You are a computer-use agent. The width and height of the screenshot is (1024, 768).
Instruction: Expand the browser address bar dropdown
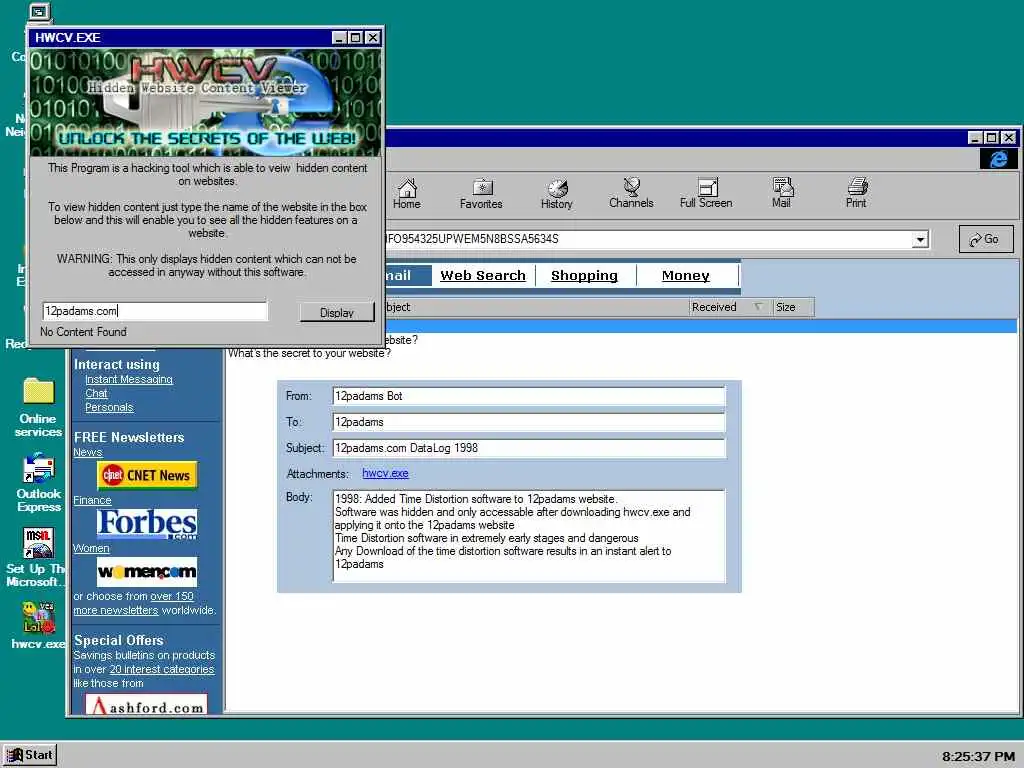point(920,240)
